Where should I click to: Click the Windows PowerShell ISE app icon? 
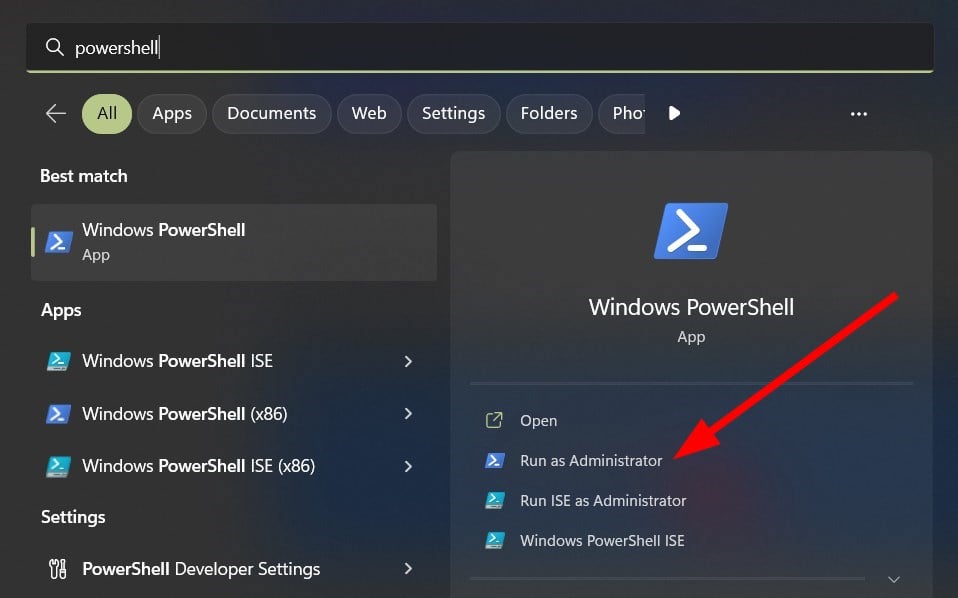[60, 361]
